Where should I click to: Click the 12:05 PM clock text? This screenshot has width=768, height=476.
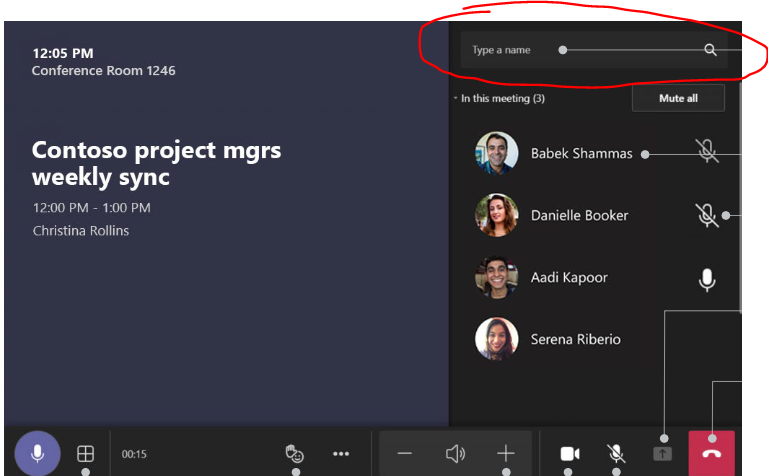[63, 53]
